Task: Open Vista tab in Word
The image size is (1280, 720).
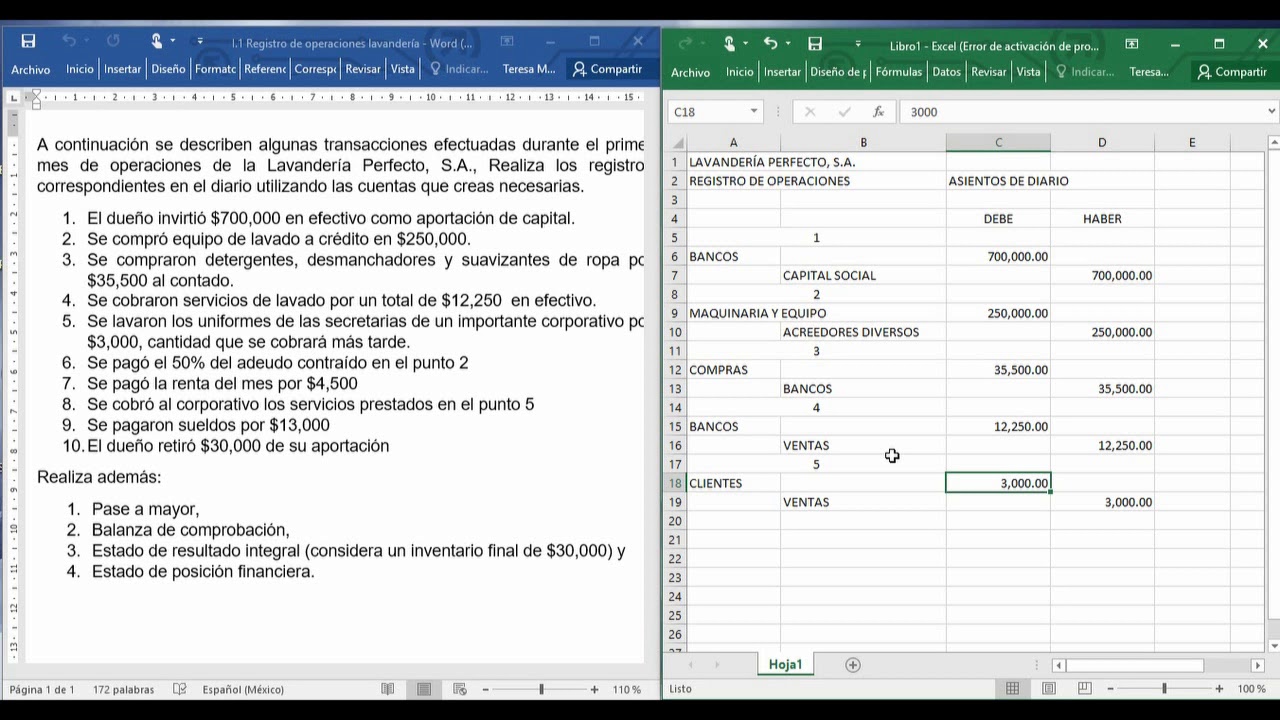Action: (x=403, y=69)
